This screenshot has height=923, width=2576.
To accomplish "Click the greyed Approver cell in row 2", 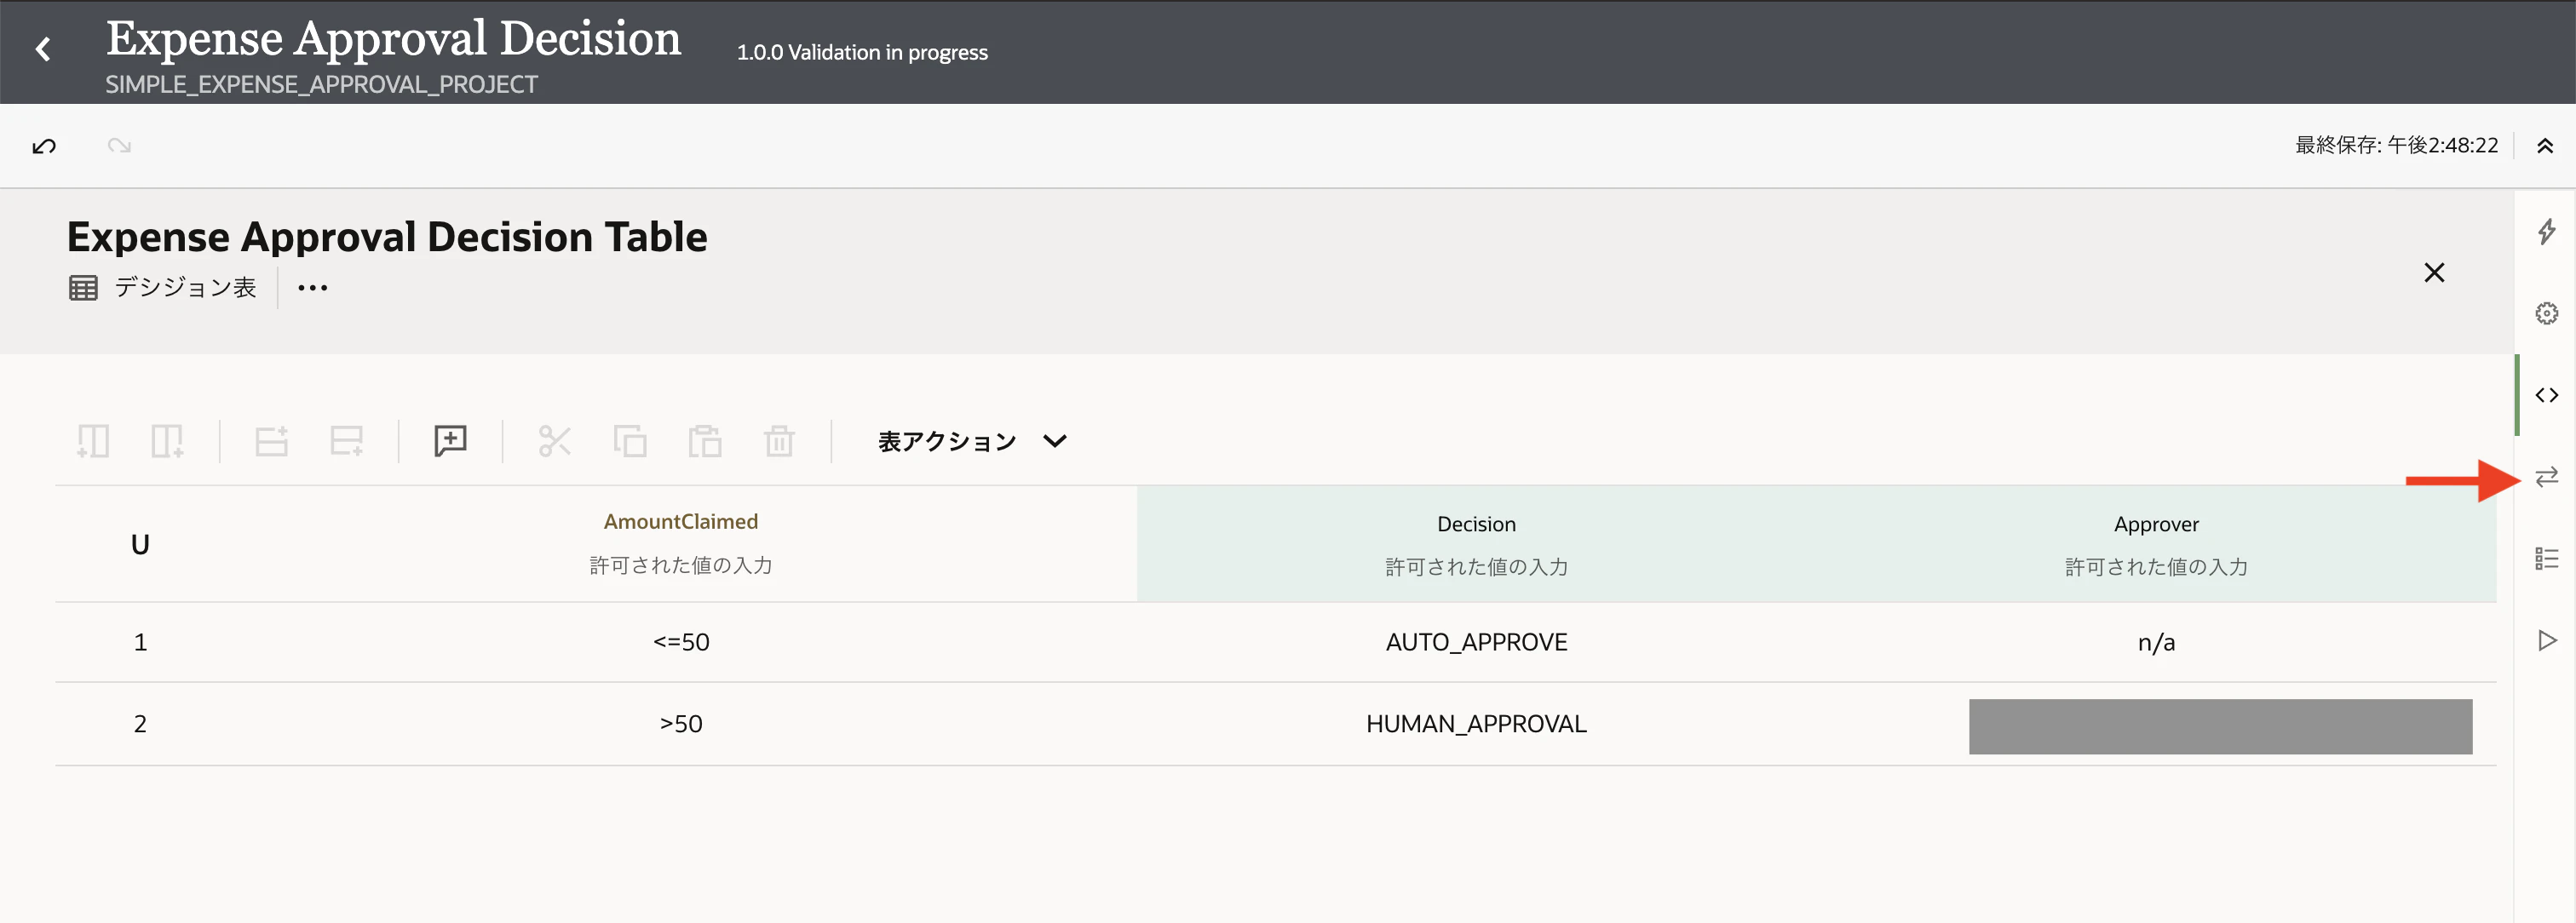I will click(x=2220, y=726).
